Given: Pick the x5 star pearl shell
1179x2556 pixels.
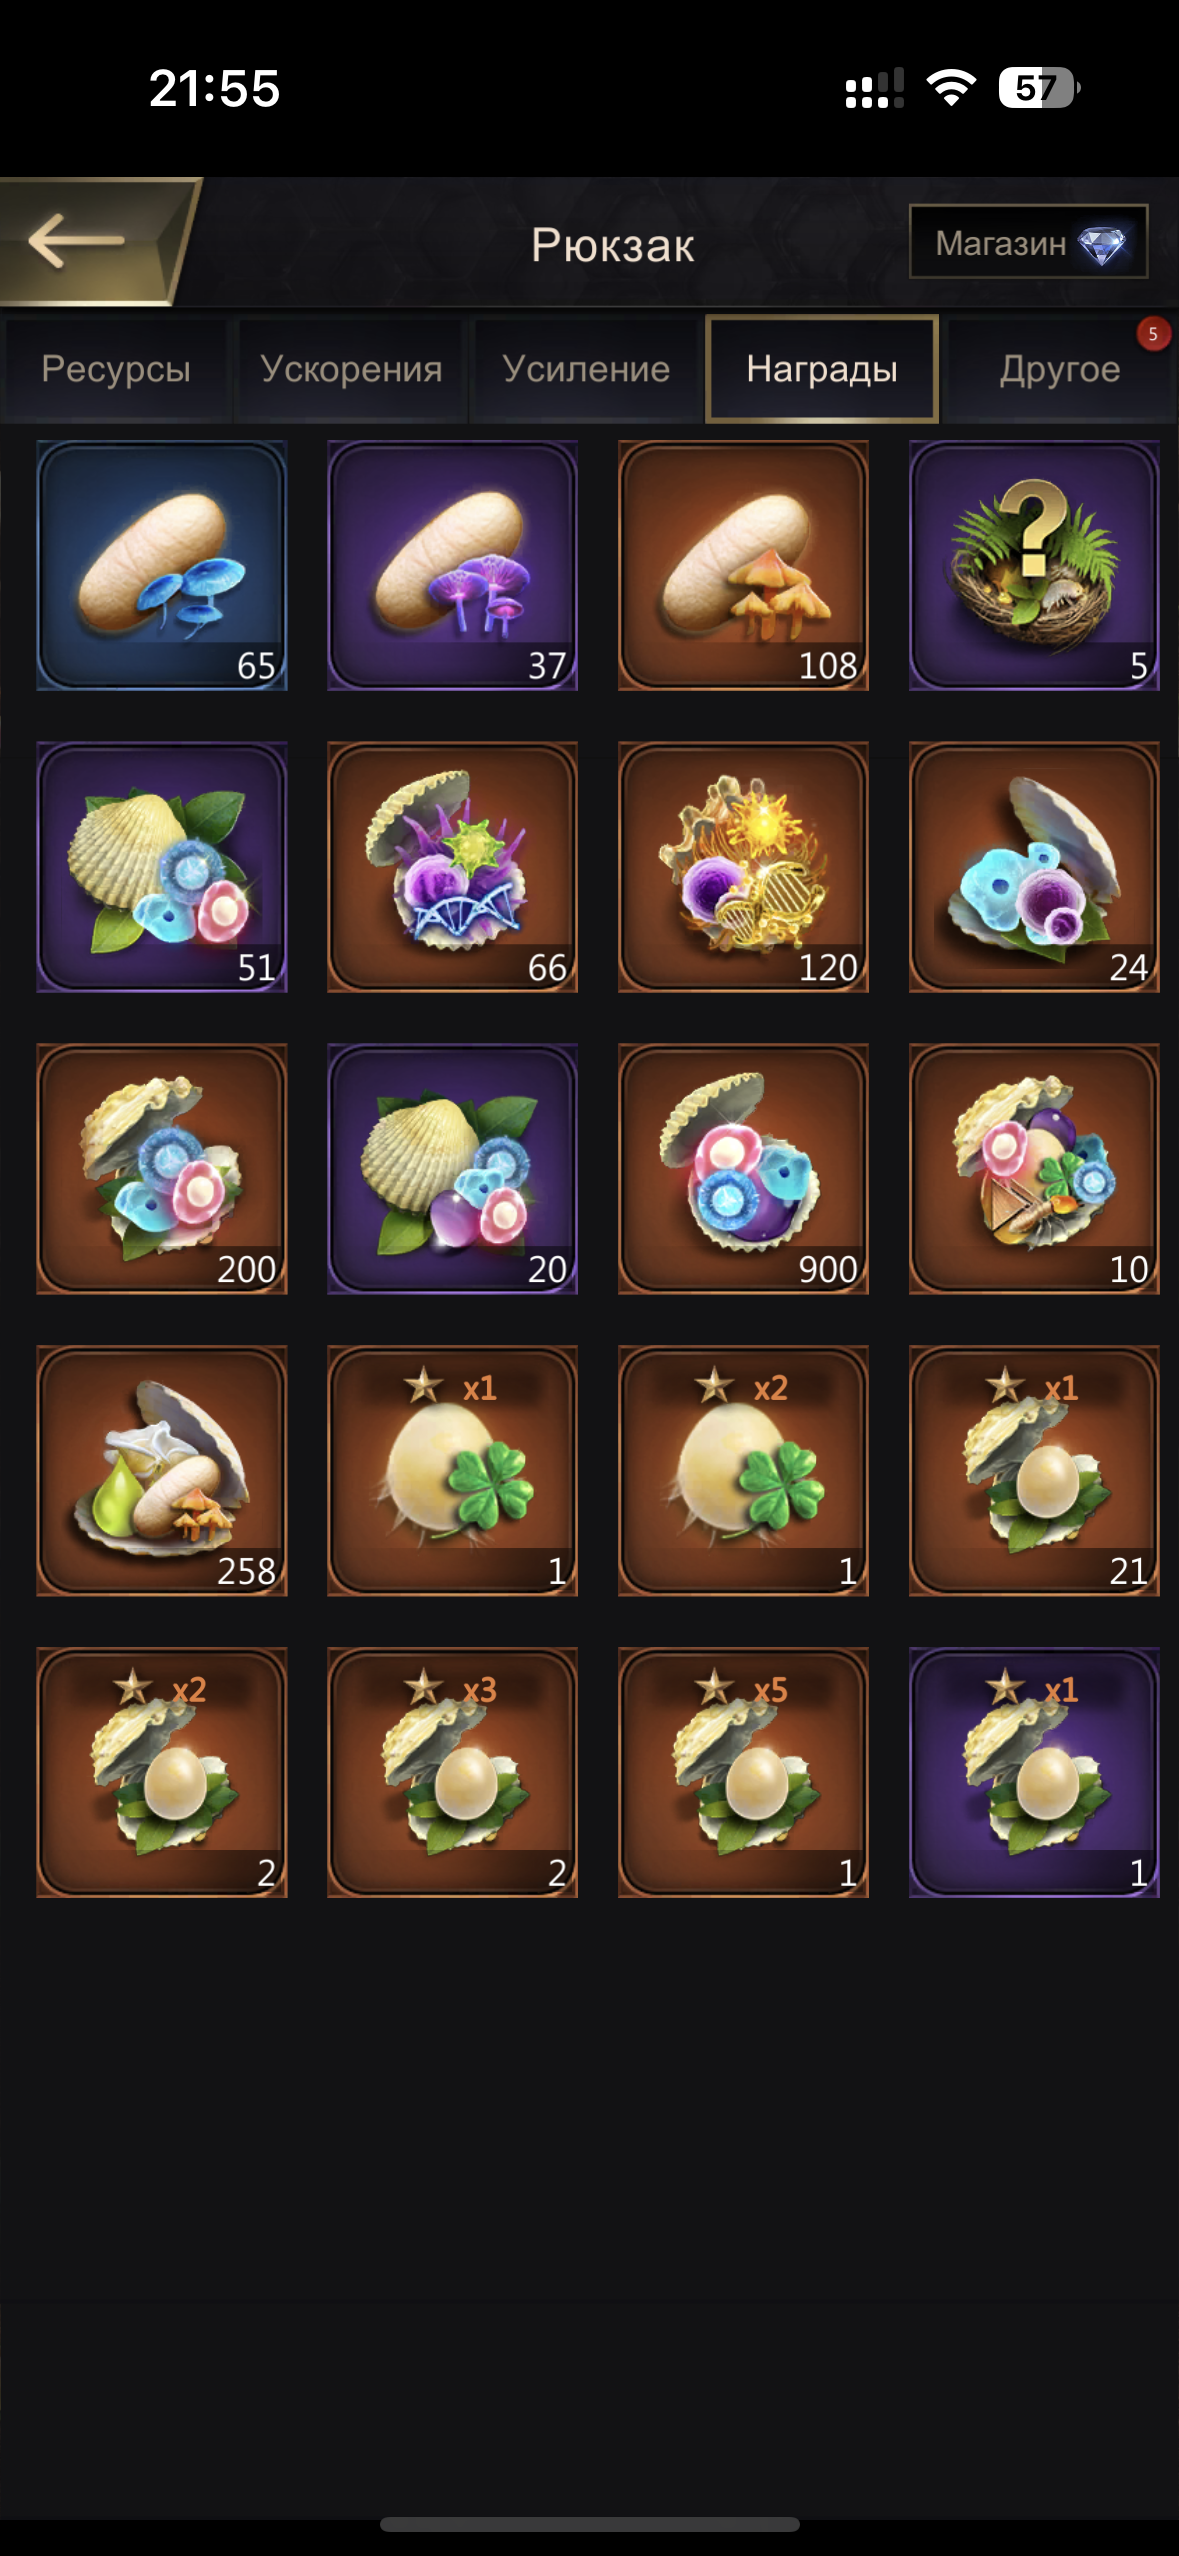Looking at the screenshot, I should [x=743, y=1773].
